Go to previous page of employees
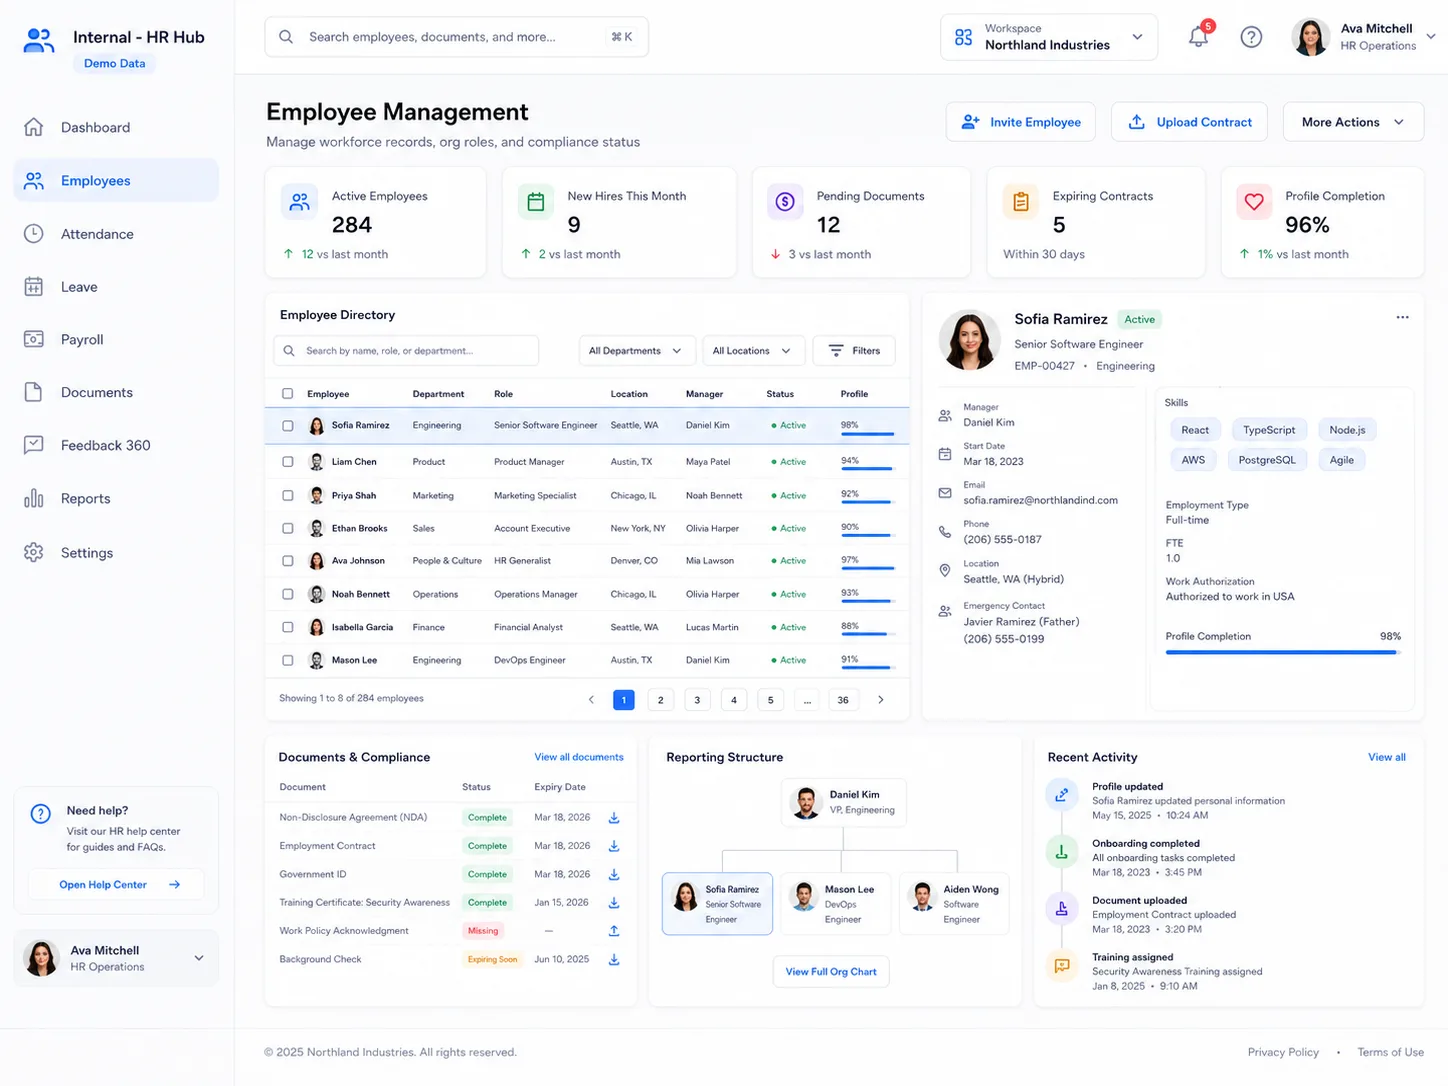This screenshot has width=1448, height=1086. pyautogui.click(x=591, y=700)
